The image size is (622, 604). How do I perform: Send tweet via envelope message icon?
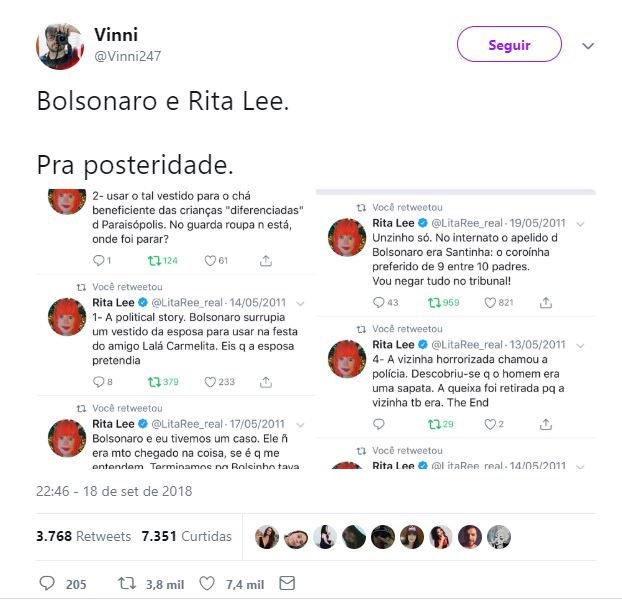point(287,583)
